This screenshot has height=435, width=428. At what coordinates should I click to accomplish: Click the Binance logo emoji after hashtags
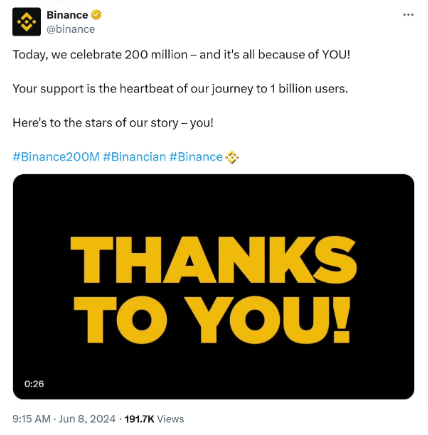tap(232, 157)
